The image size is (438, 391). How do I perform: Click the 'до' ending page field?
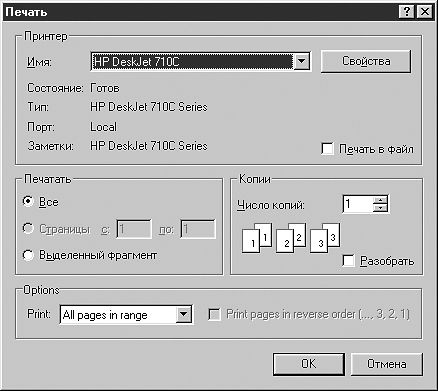pos(198,229)
